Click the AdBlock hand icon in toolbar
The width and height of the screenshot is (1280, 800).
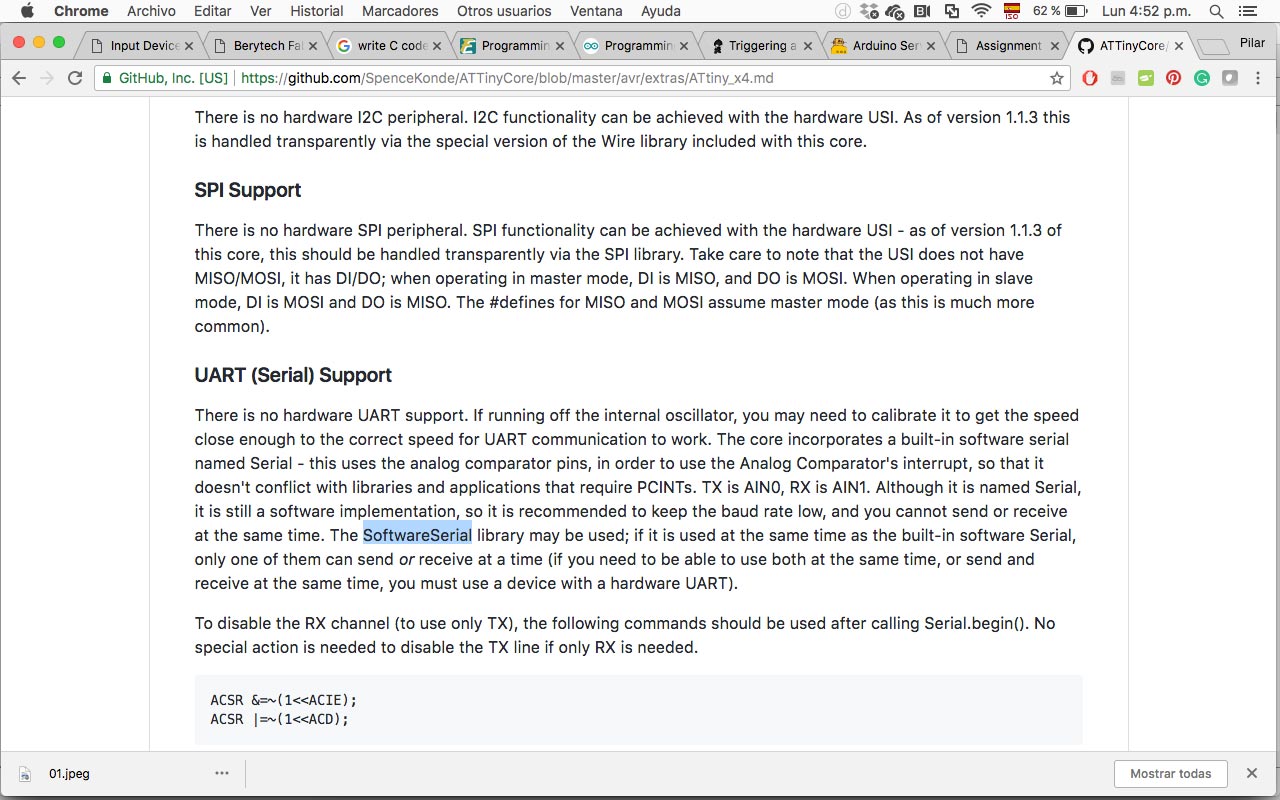[1090, 77]
